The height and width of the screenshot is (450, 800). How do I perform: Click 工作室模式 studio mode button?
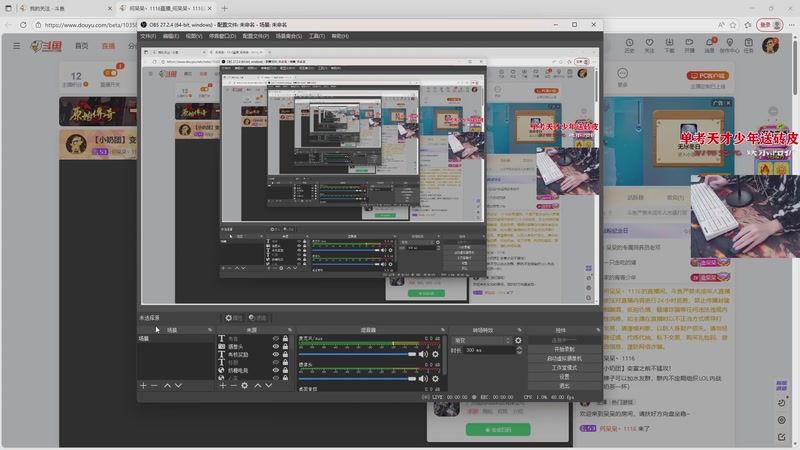click(564, 368)
